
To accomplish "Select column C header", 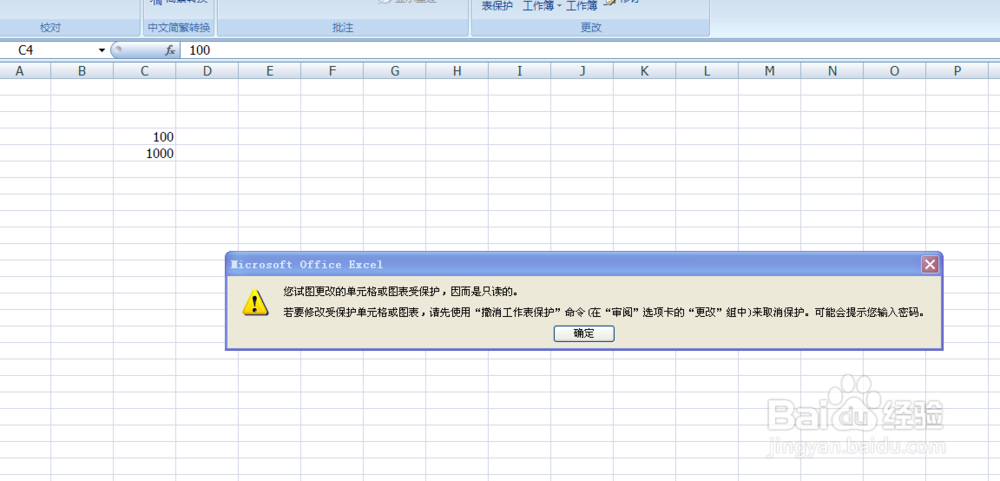I will [145, 71].
